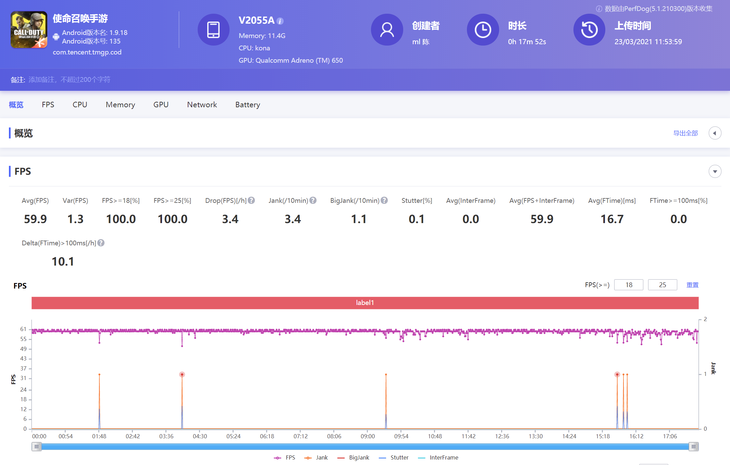Toggle Stutter series in chart legend
The height and width of the screenshot is (465, 730).
(x=394, y=457)
